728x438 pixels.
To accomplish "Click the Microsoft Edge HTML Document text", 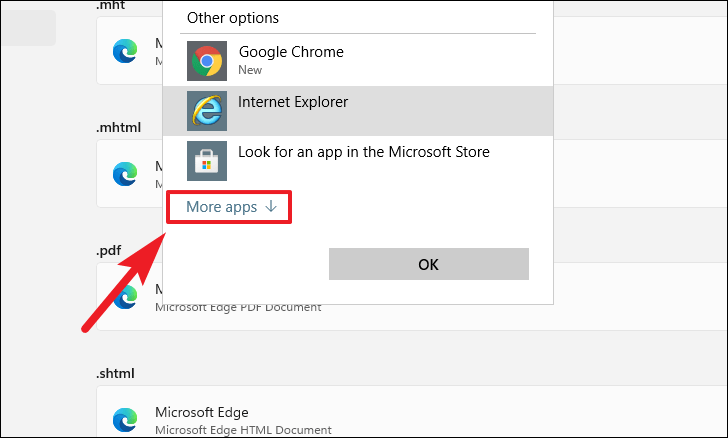I will pyautogui.click(x=243, y=430).
